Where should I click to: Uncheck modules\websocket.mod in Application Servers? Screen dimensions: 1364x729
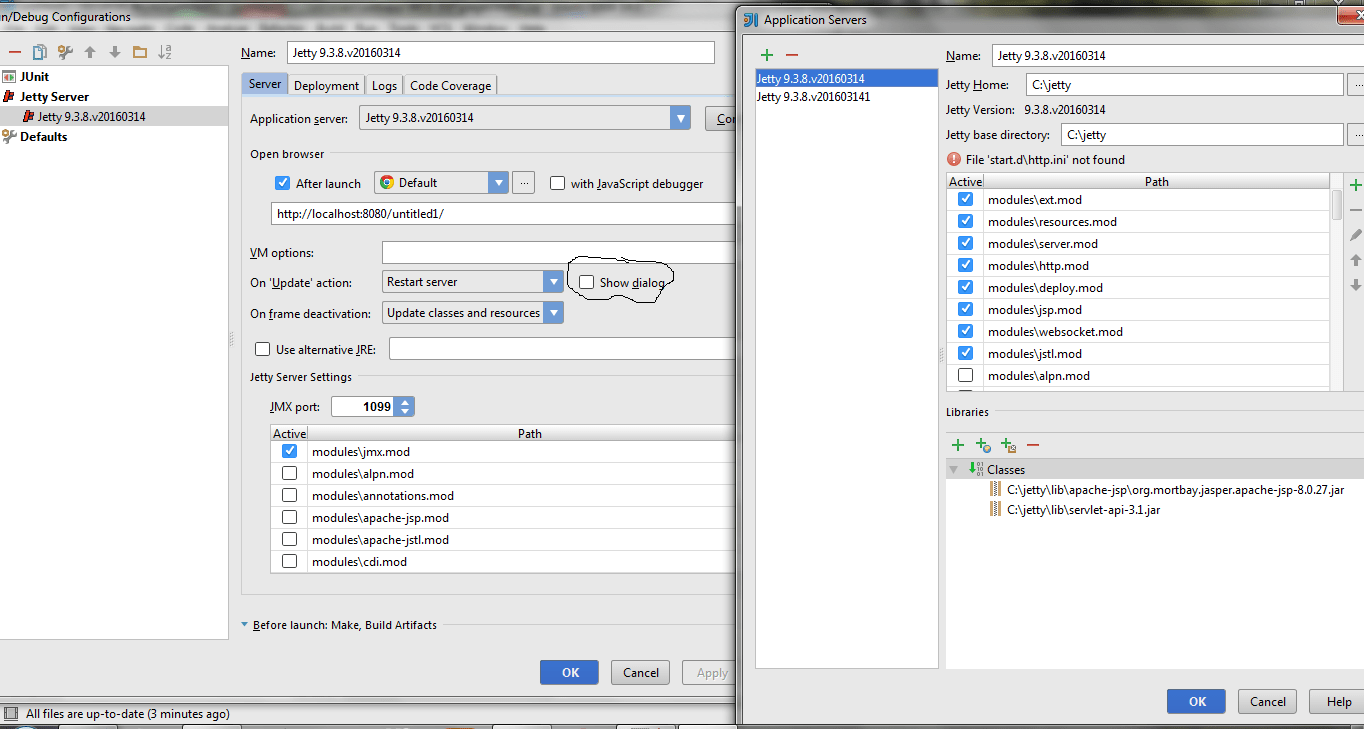click(965, 331)
